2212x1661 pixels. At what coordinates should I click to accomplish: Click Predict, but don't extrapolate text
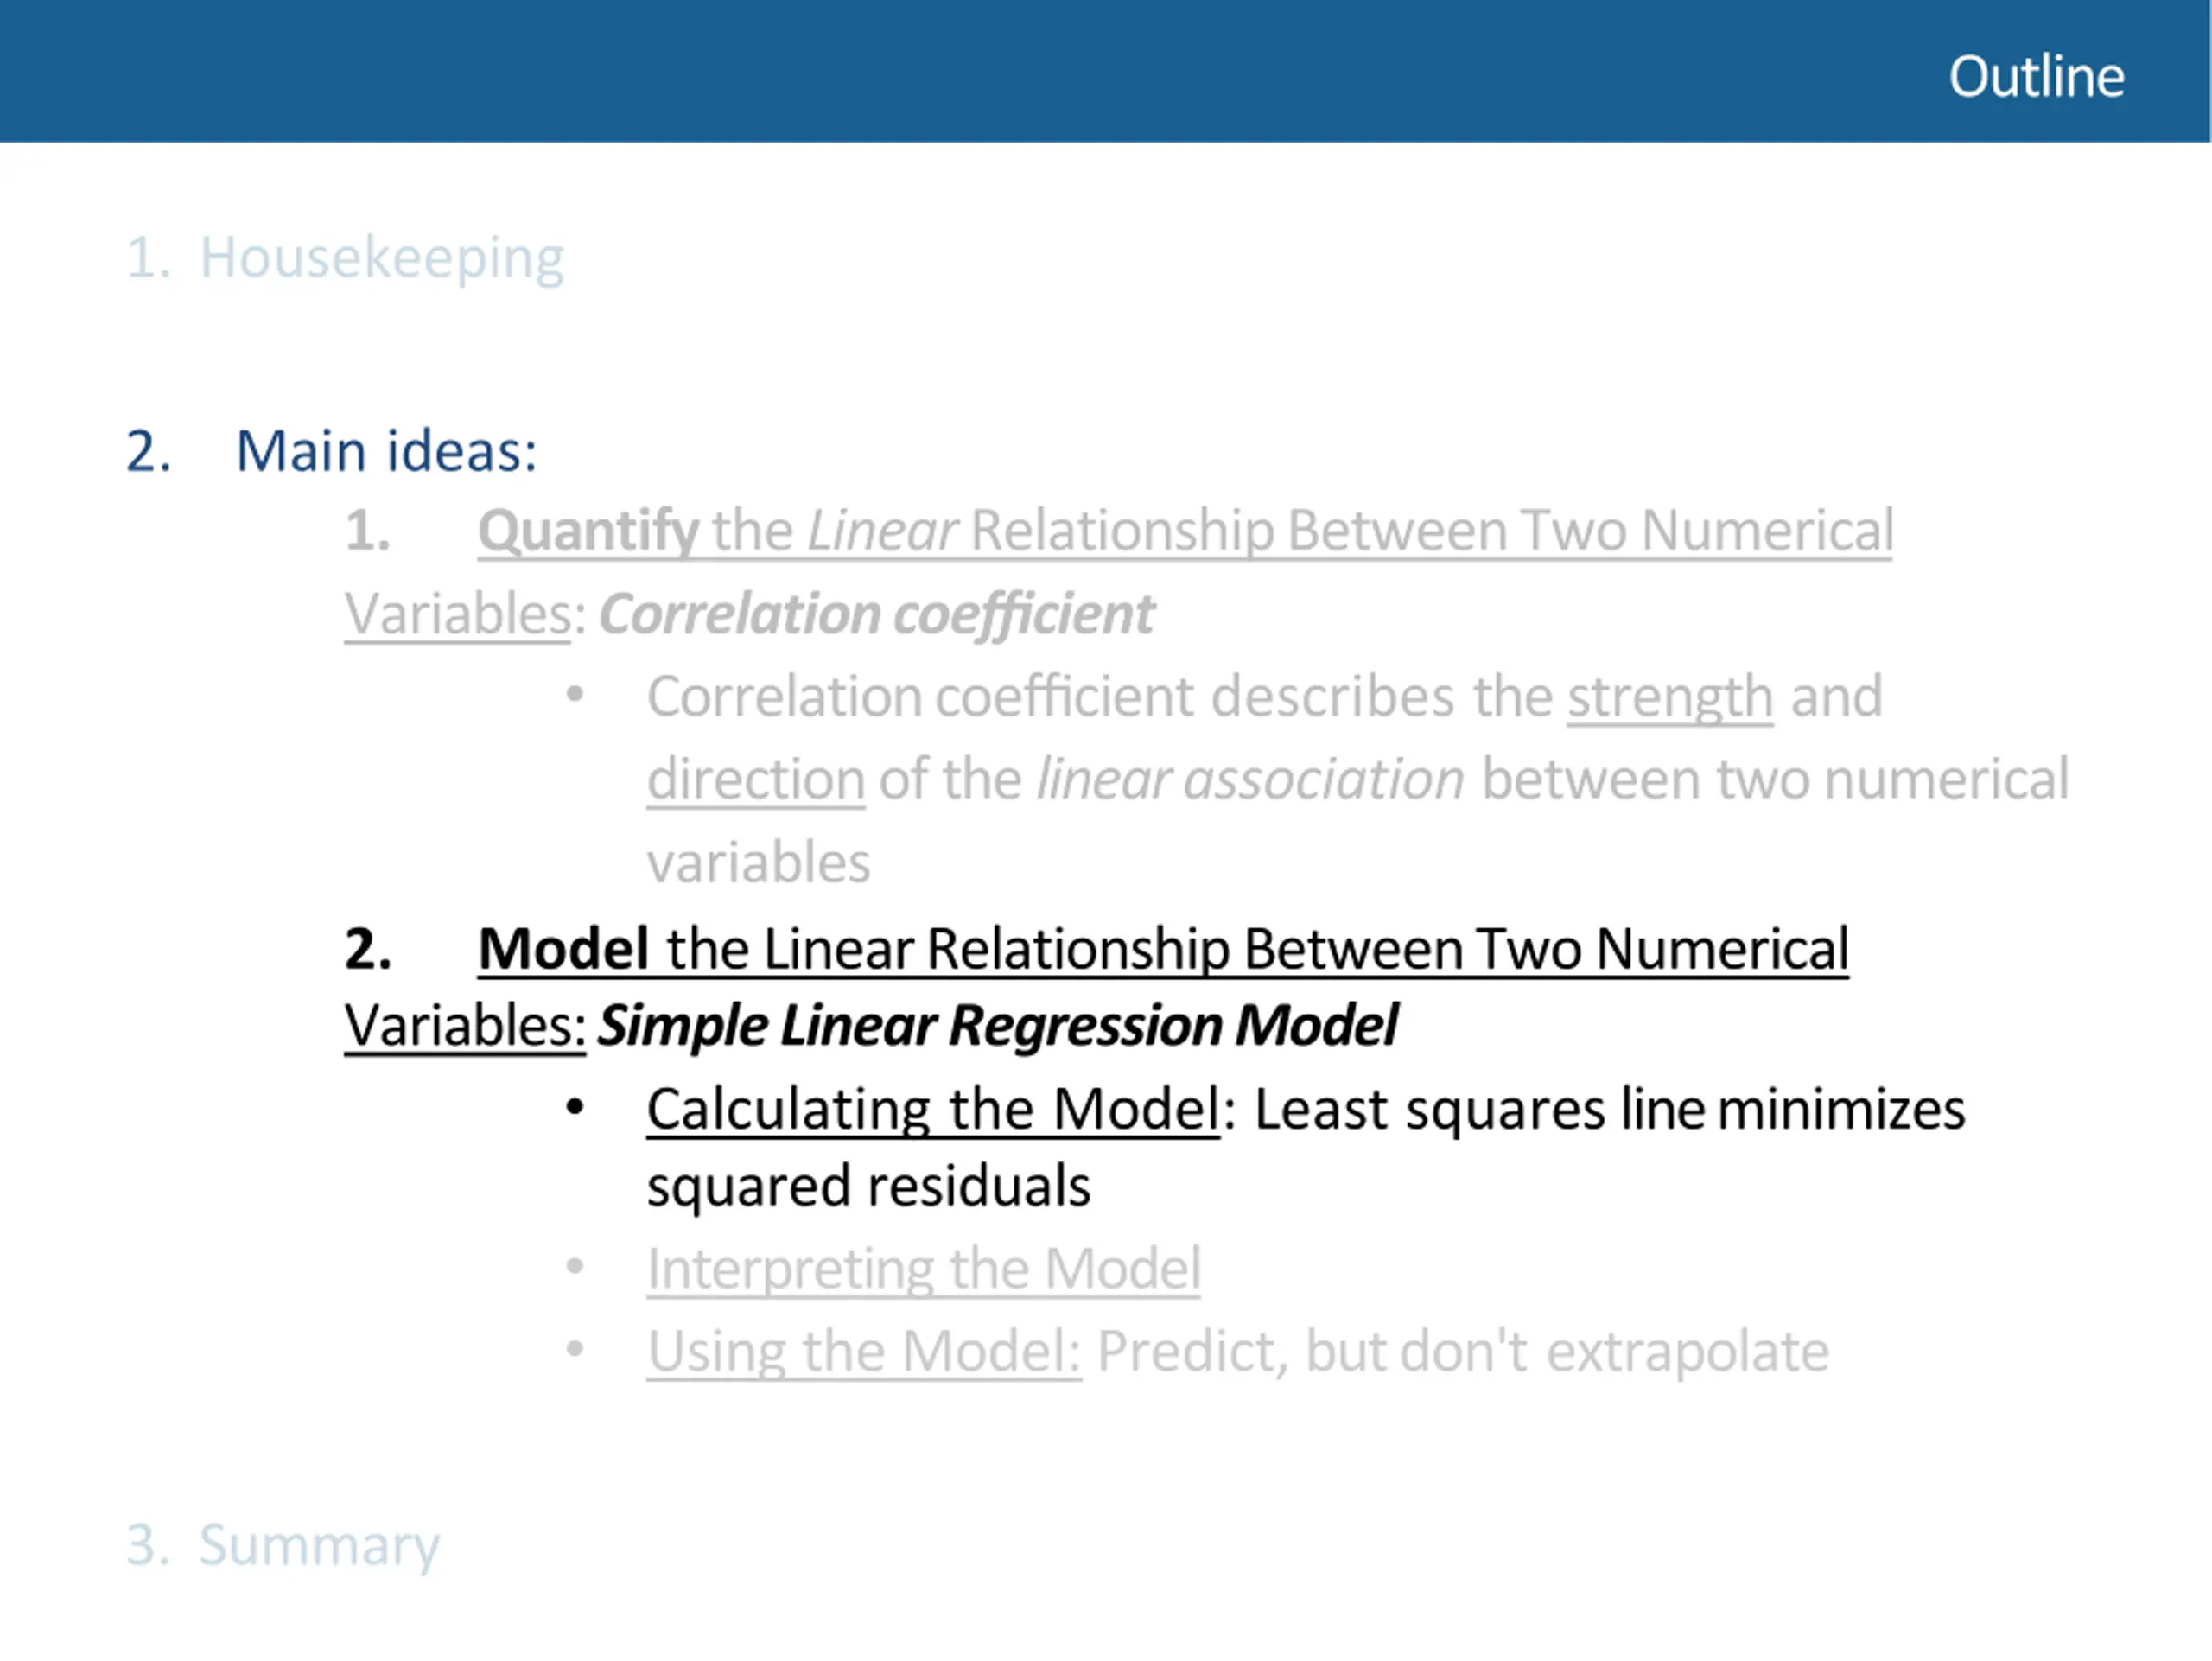[1463, 1352]
